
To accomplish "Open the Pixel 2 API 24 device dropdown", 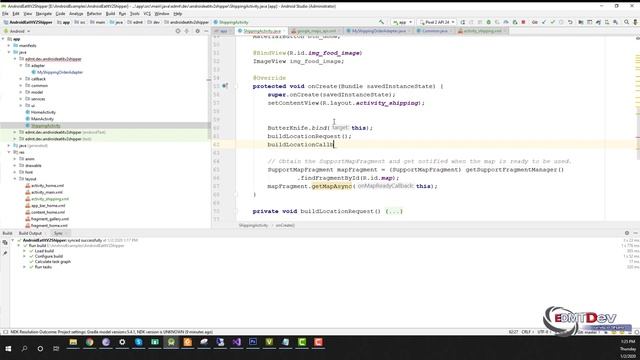I will click(437, 22).
